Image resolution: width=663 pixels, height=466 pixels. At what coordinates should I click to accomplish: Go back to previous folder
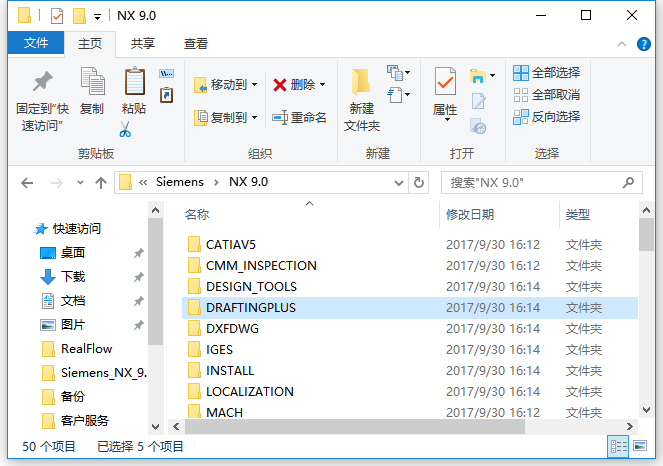27,183
